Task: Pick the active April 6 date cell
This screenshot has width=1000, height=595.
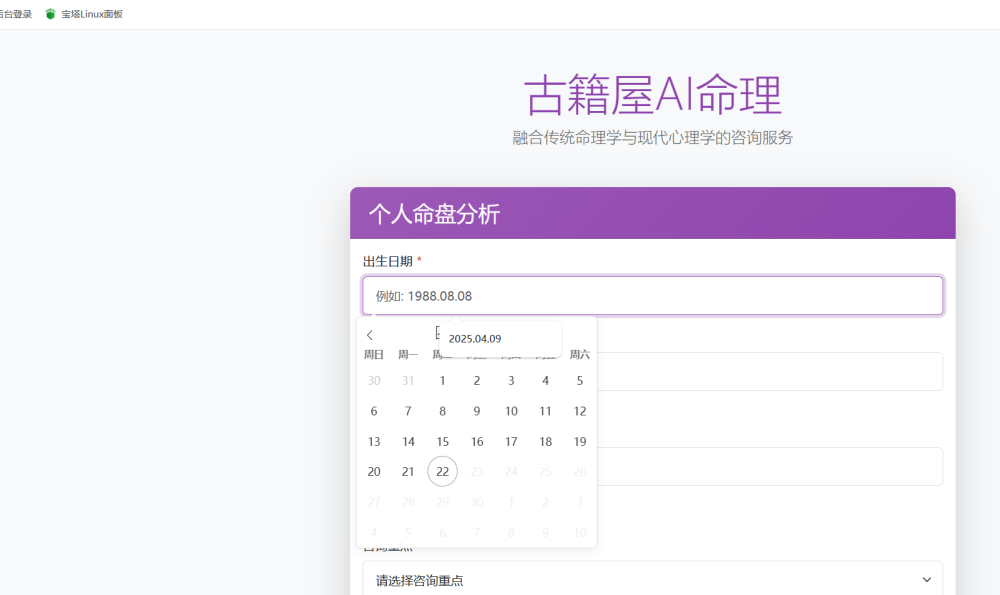Action: point(374,411)
